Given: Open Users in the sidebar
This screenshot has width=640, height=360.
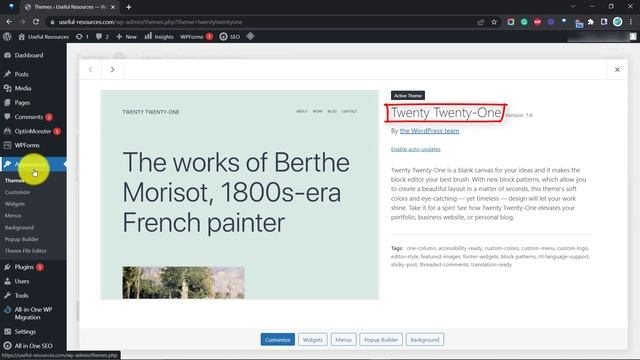Looking at the screenshot, I should click(x=22, y=281).
